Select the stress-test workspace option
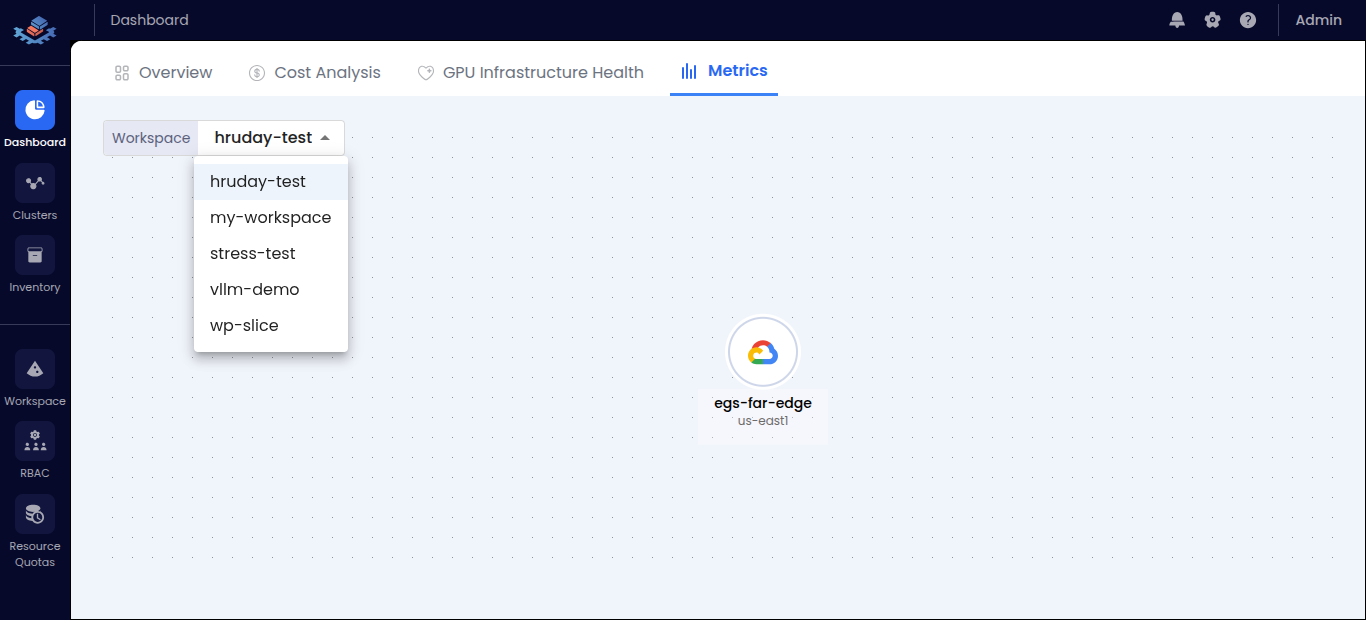The height and width of the screenshot is (620, 1366). 252,253
